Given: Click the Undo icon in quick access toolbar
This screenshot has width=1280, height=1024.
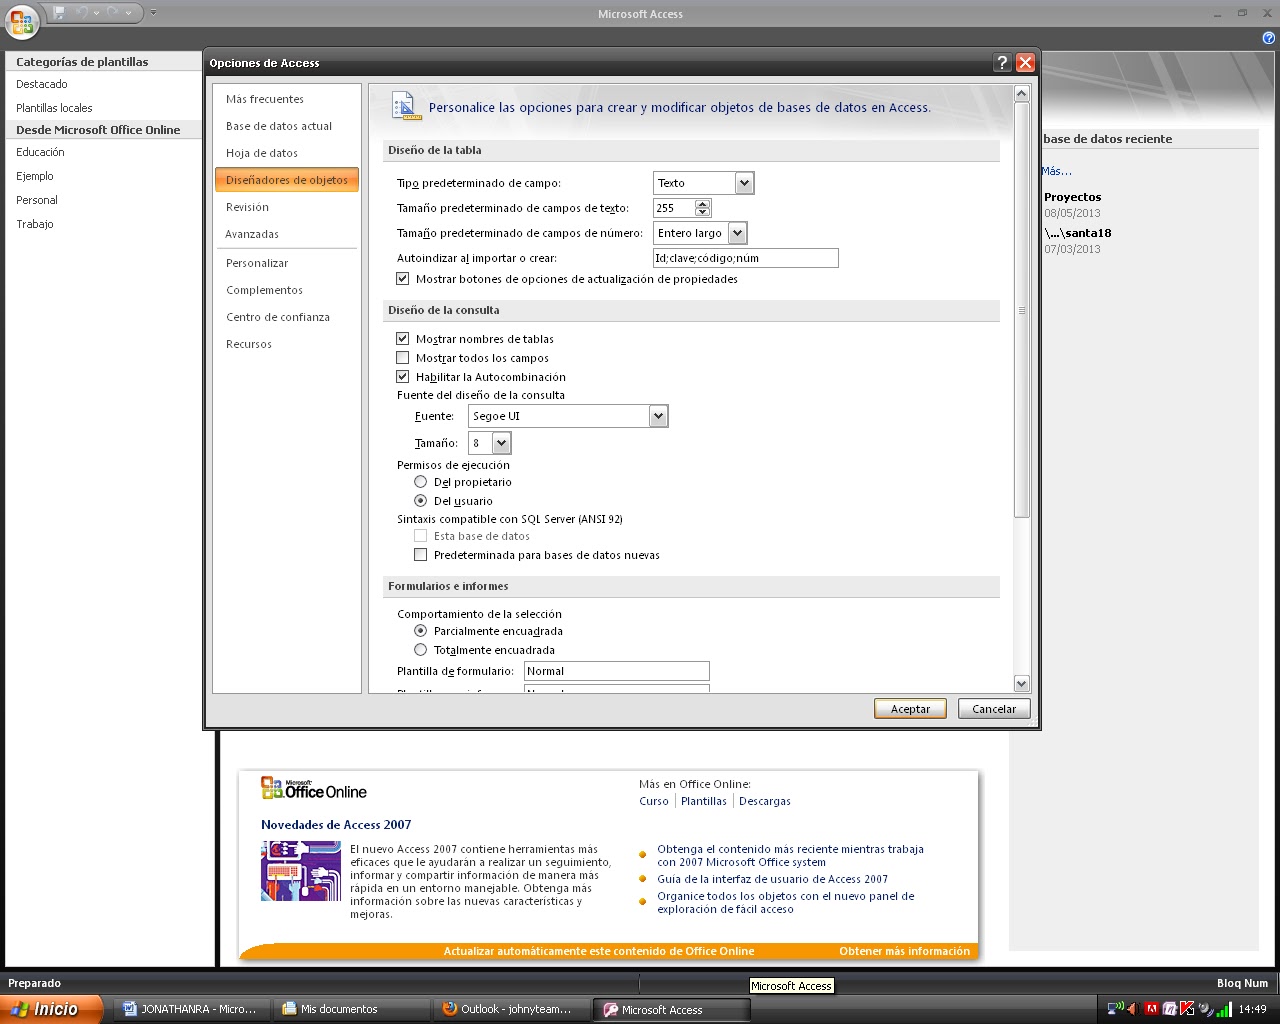Looking at the screenshot, I should tap(82, 13).
